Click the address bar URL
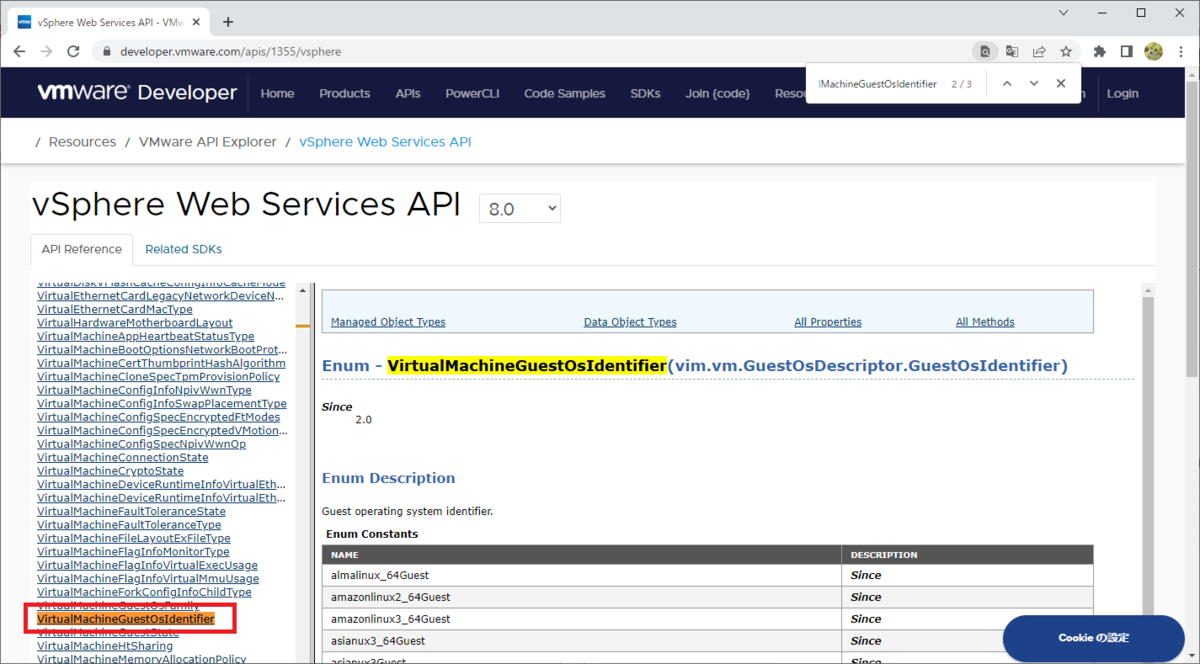 [231, 51]
